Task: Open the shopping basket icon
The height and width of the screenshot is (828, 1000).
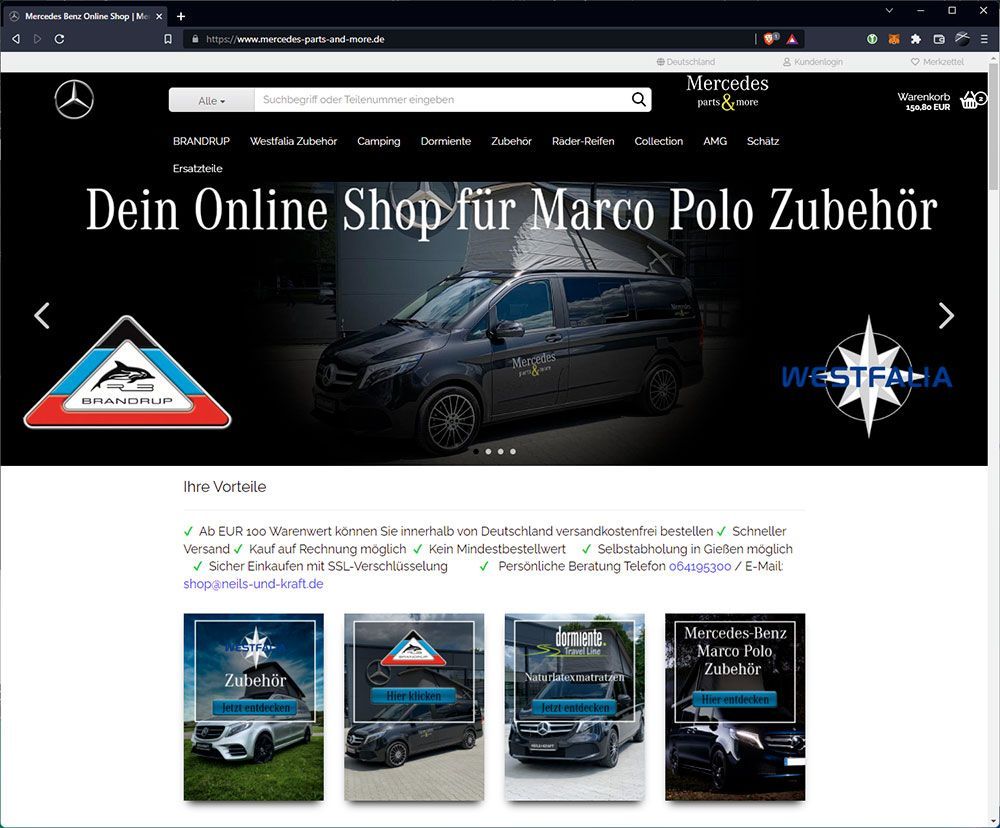Action: click(x=973, y=100)
